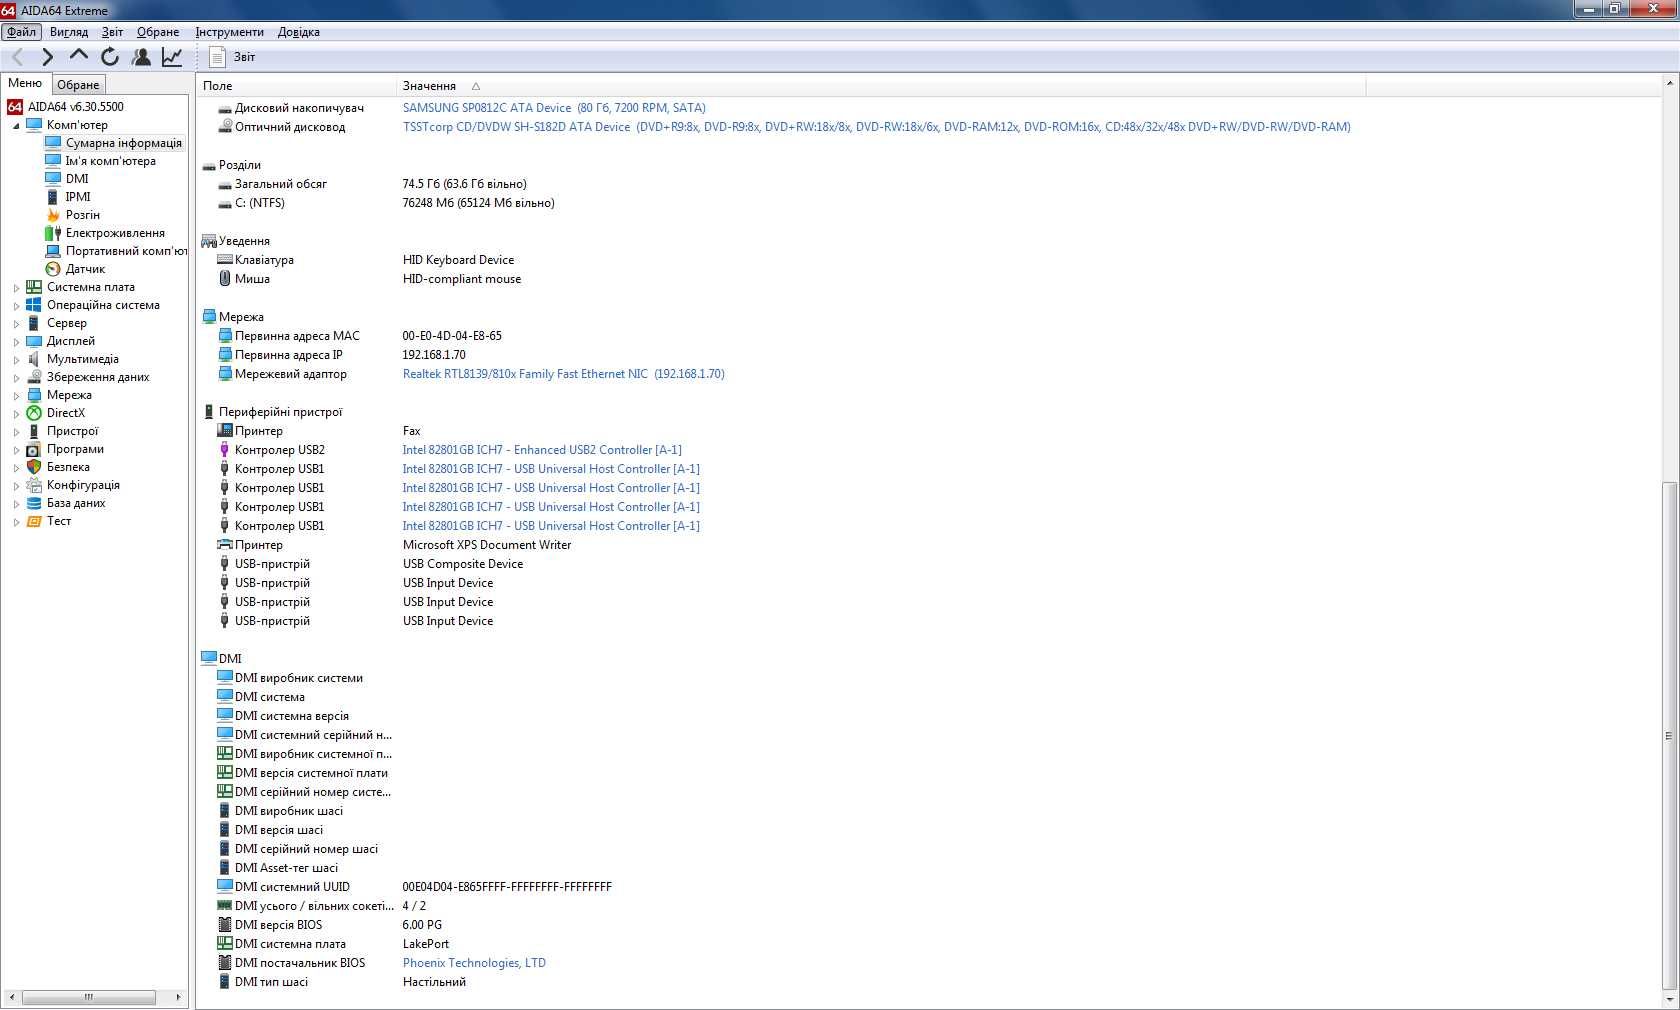Go up one level with the Up arrow
The height and width of the screenshot is (1010, 1680).
pos(78,57)
